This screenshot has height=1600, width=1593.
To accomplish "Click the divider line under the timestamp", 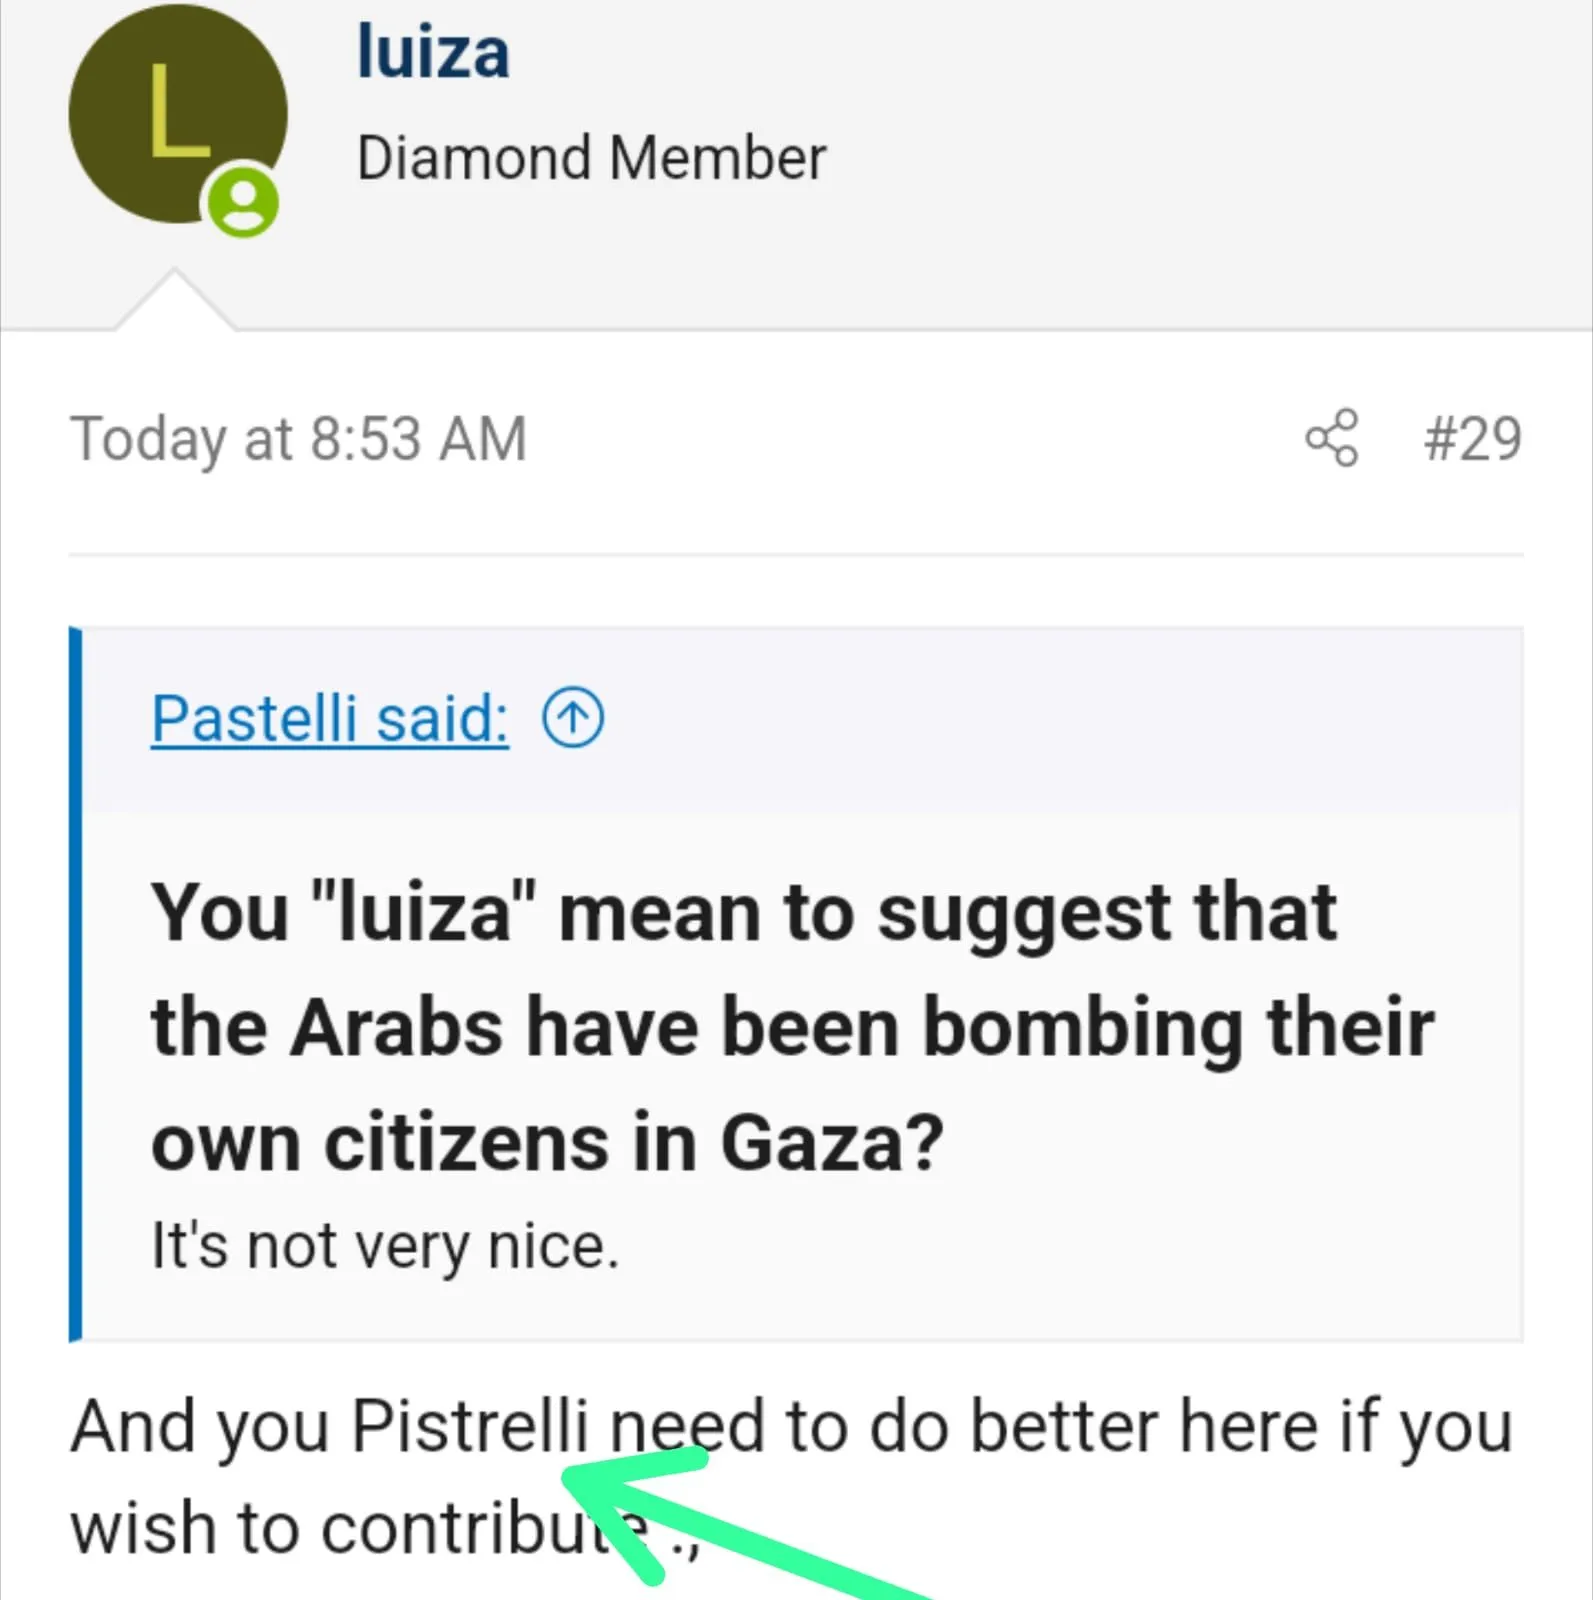I will (795, 554).
